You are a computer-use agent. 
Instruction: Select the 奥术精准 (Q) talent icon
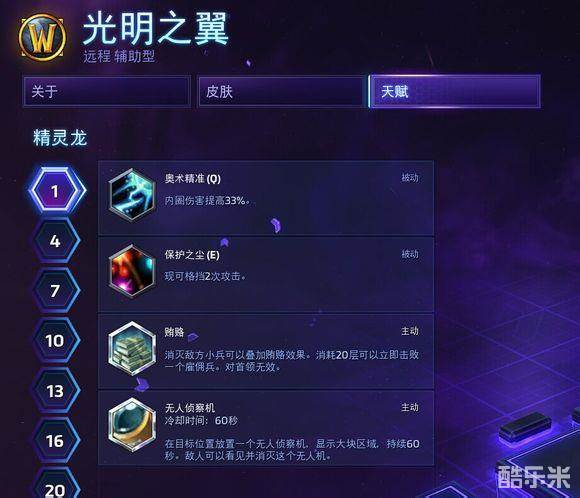tap(132, 195)
